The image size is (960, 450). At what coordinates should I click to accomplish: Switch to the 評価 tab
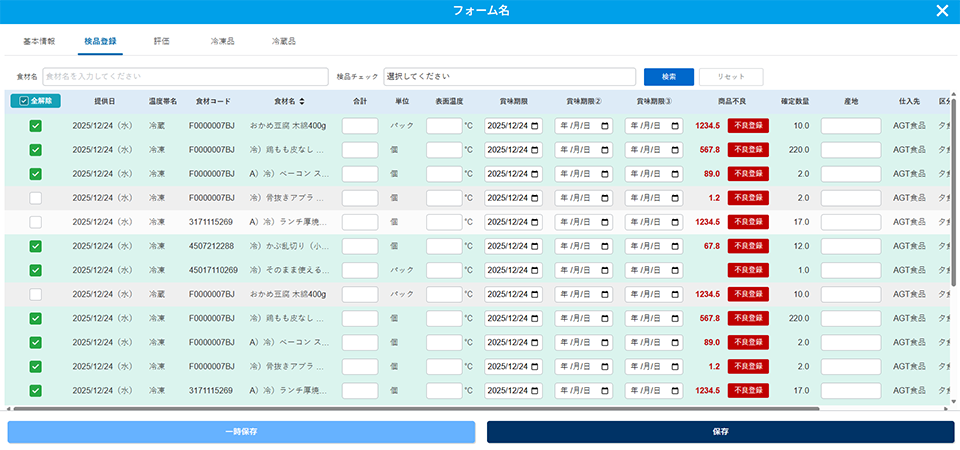coord(162,42)
